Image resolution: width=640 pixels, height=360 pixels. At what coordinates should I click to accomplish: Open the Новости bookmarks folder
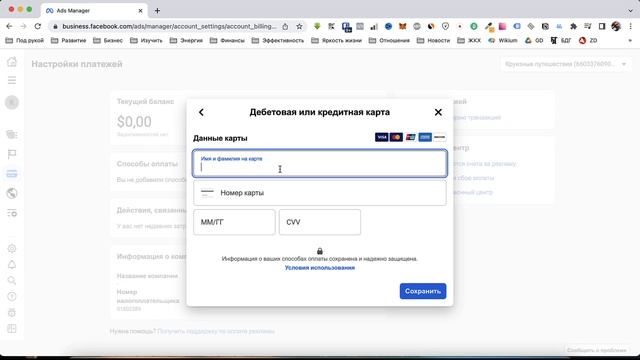point(433,40)
